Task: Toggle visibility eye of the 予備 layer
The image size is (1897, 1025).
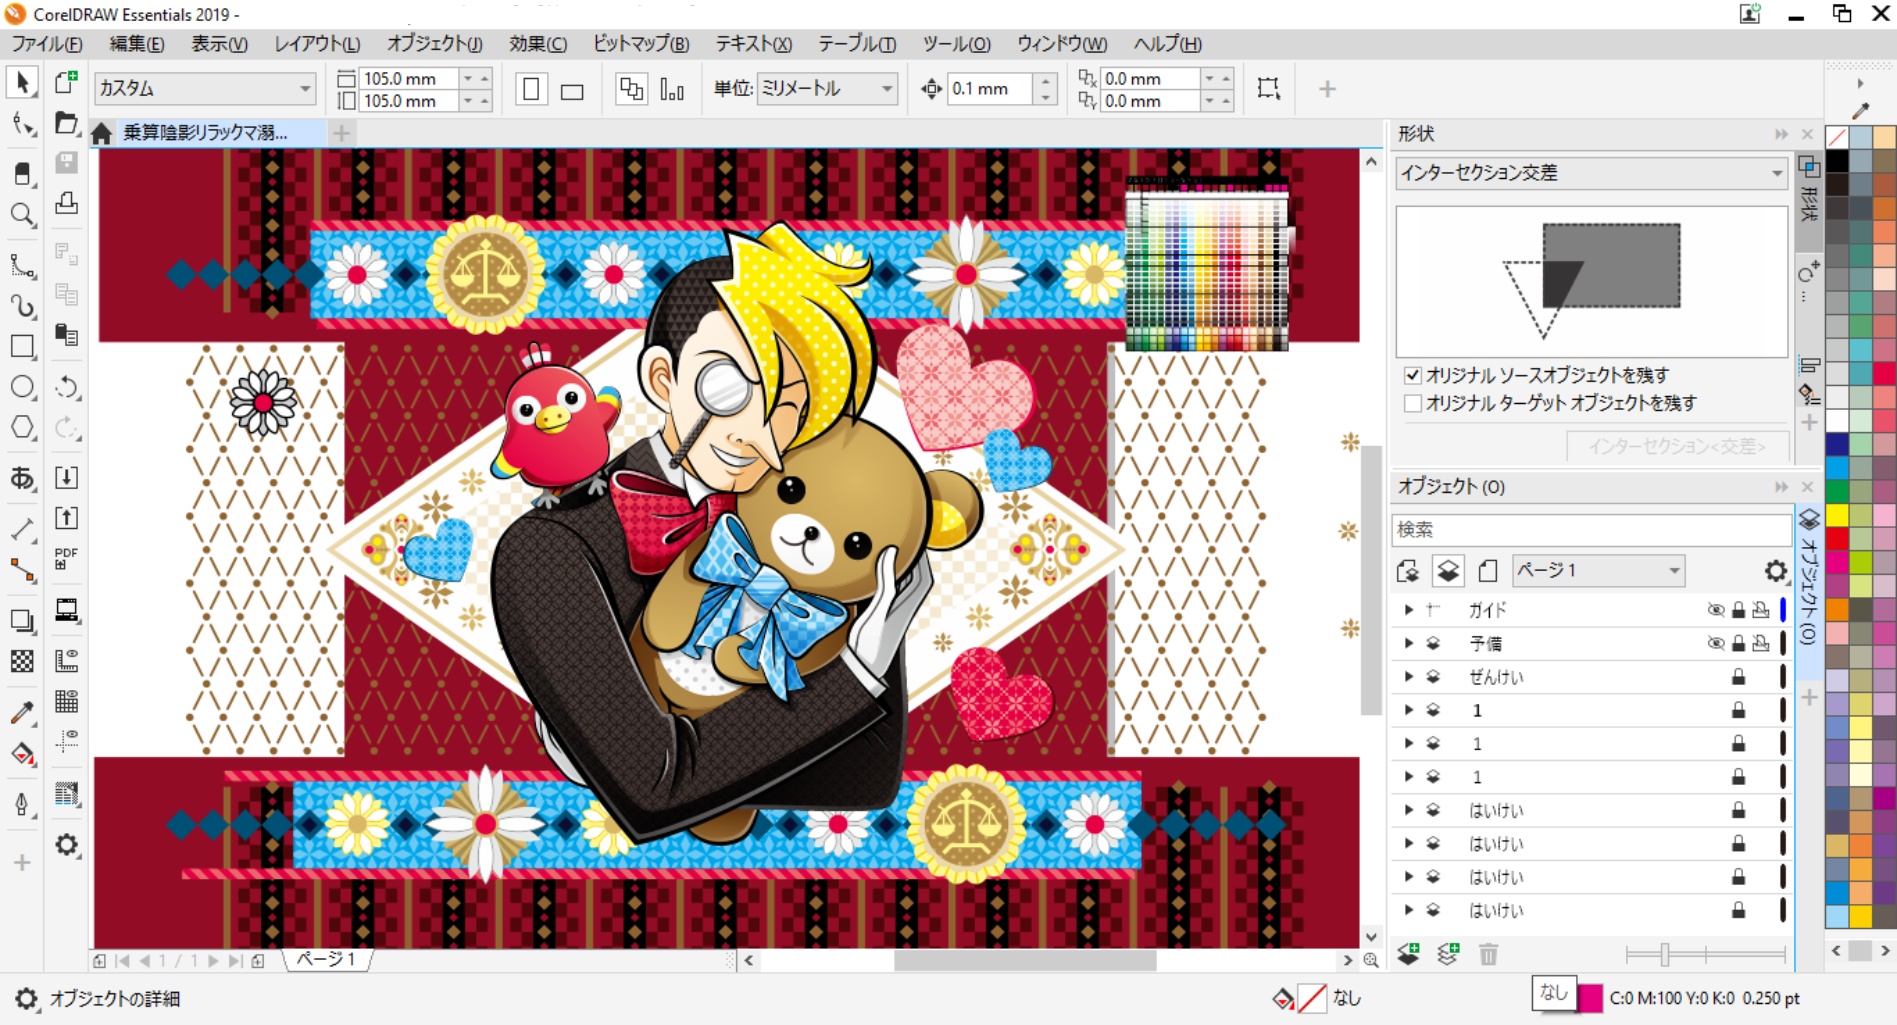Action: tap(1716, 643)
